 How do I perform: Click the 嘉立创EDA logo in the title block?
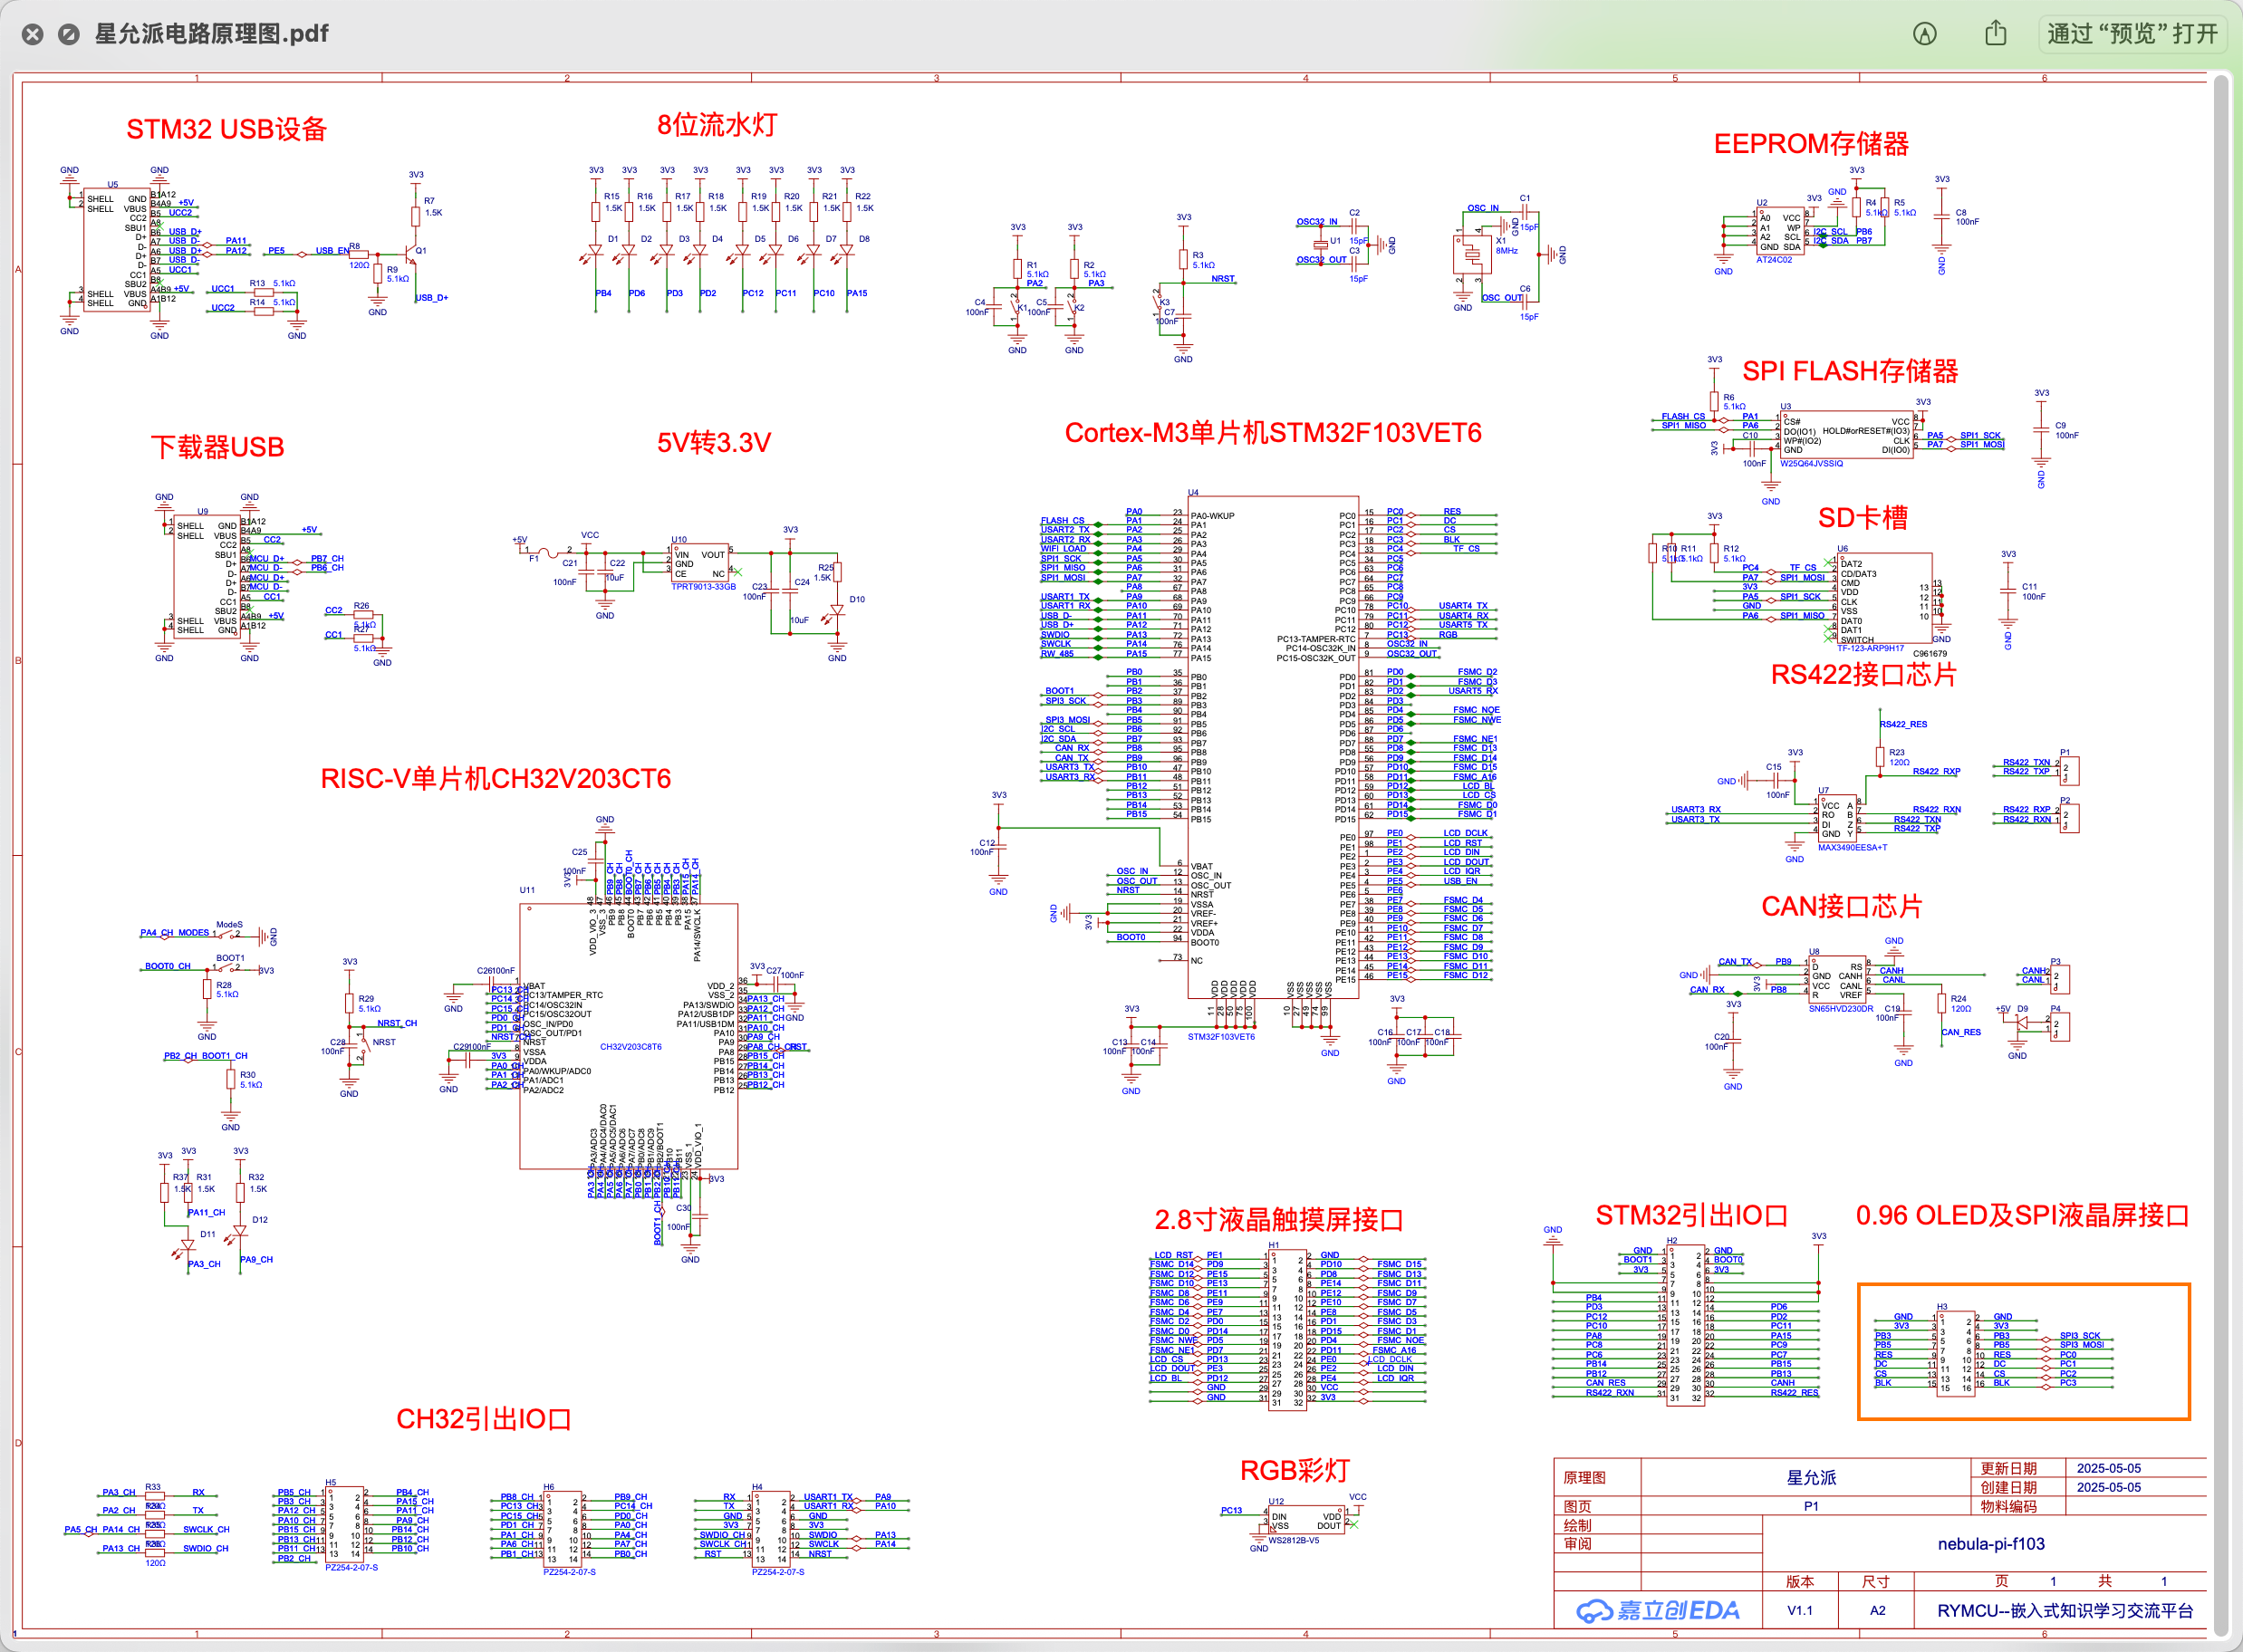(x=1658, y=1610)
